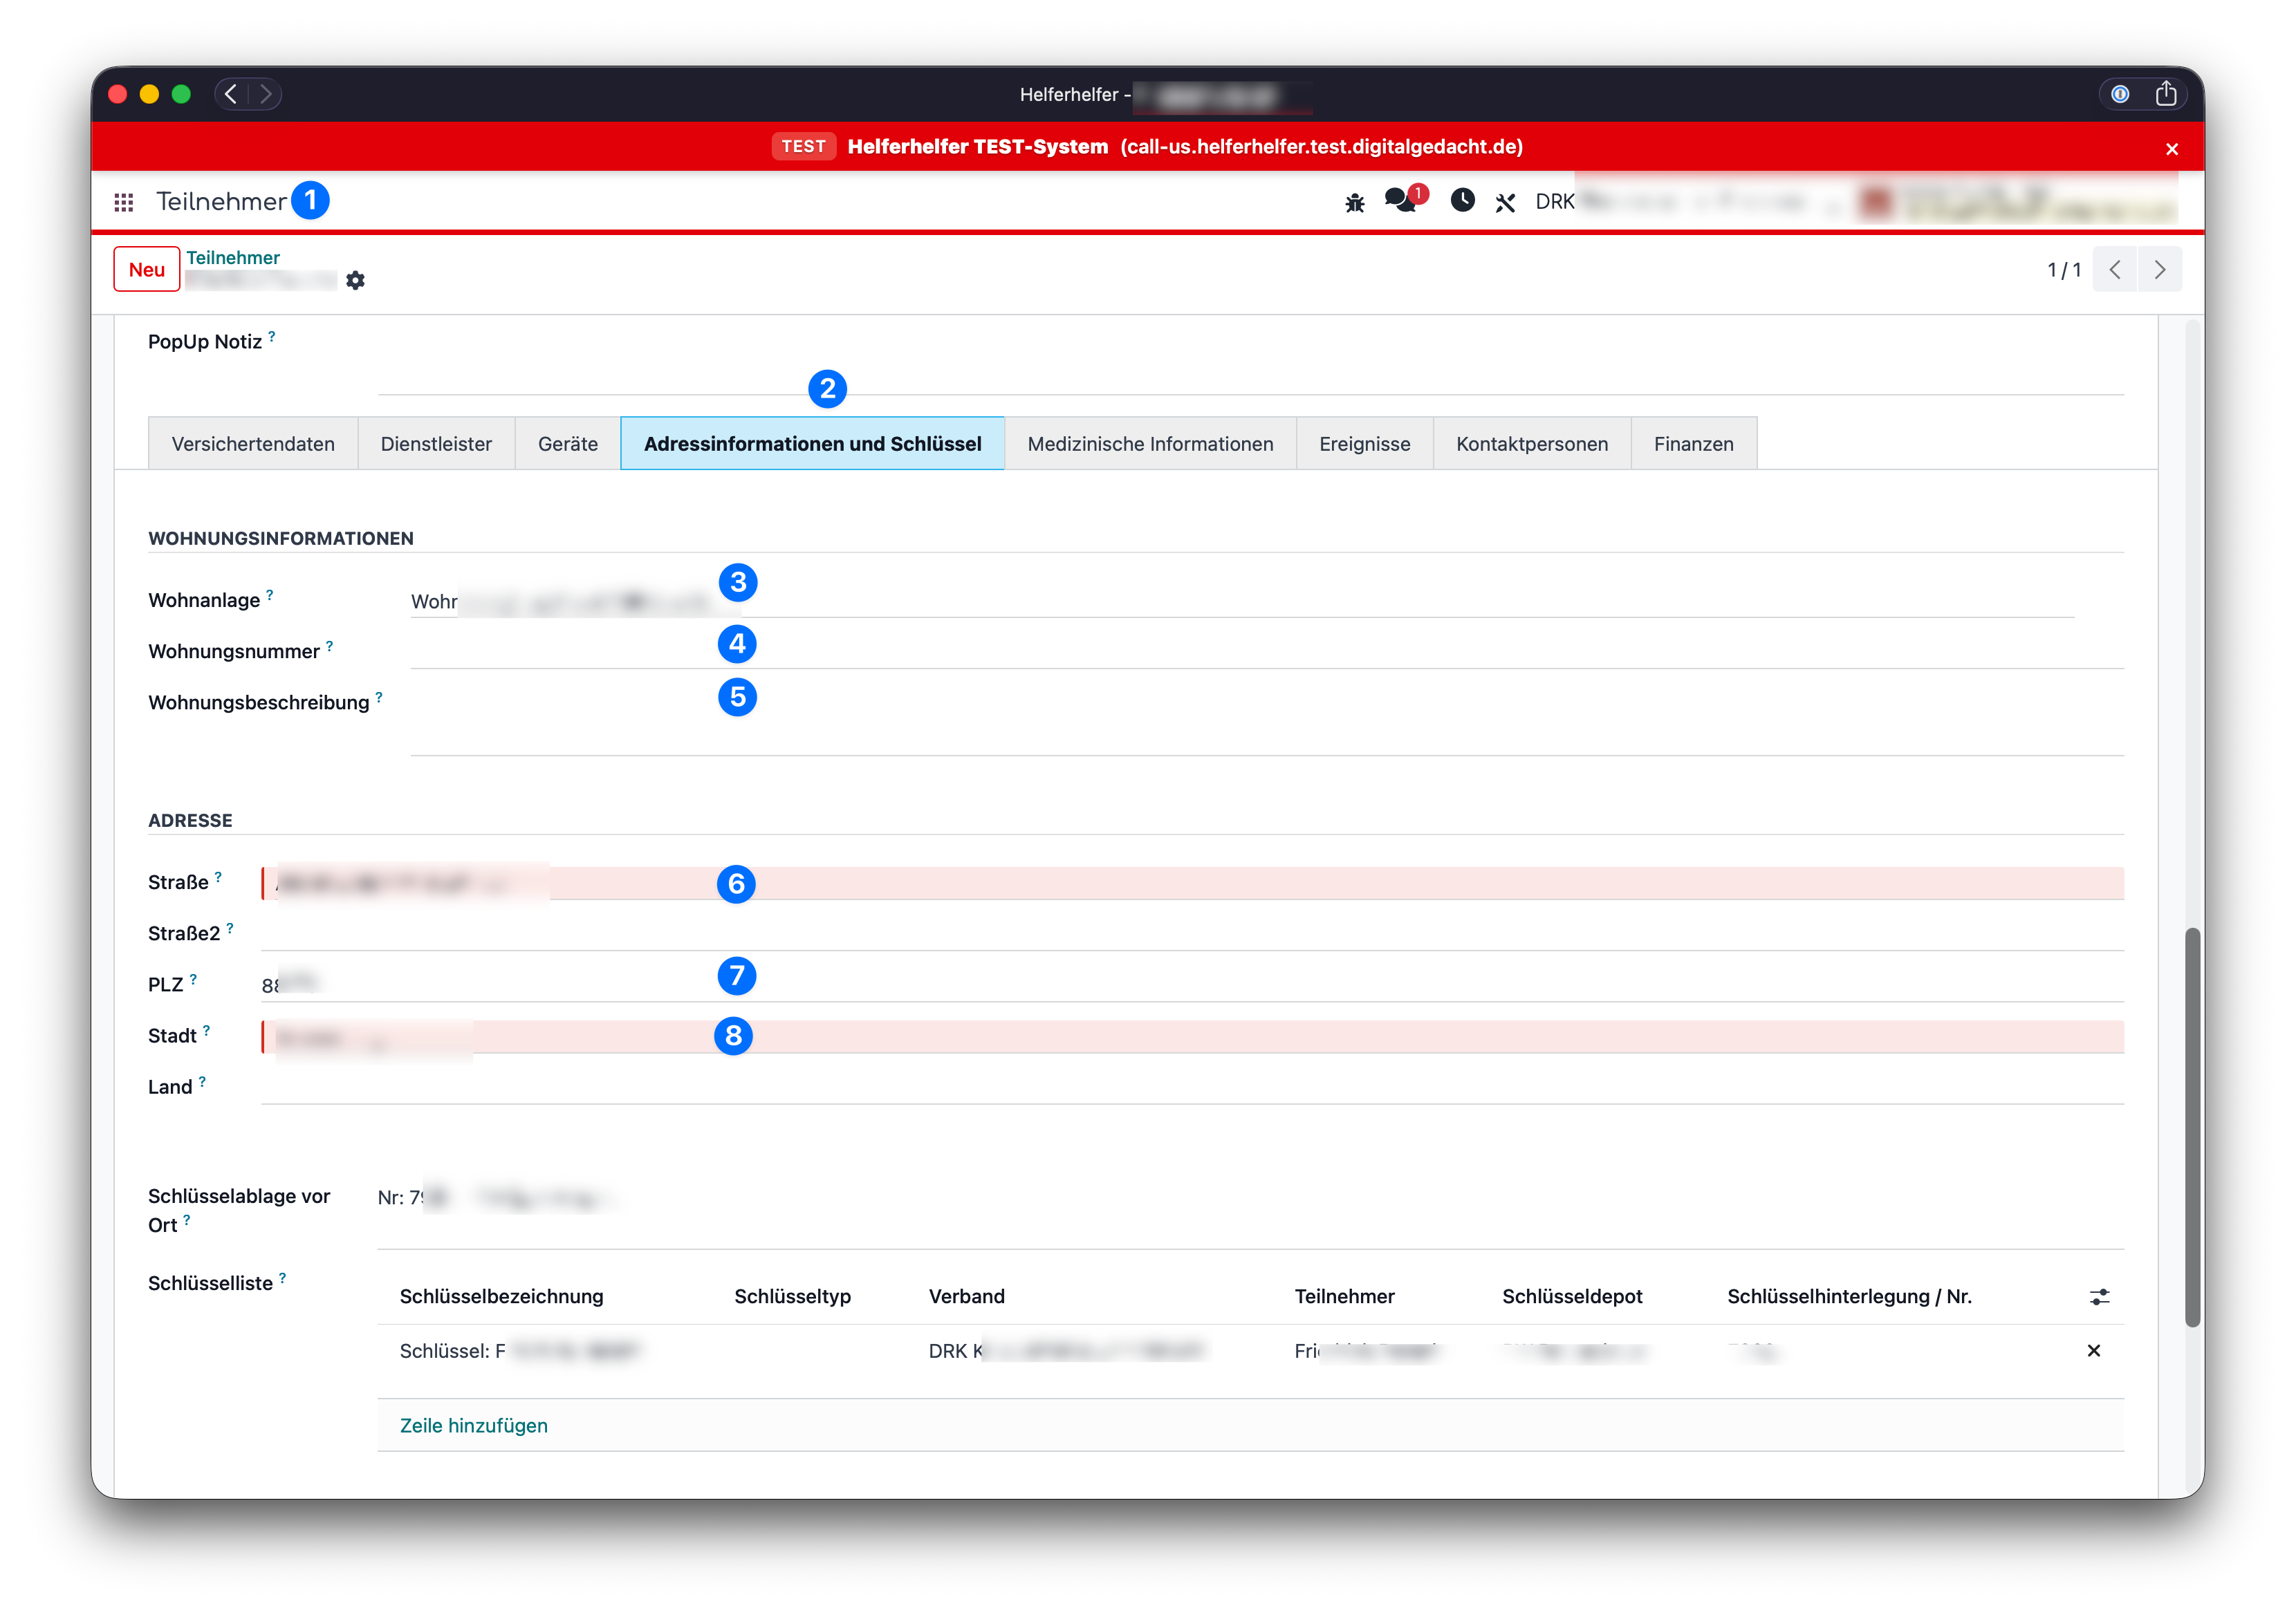
Task: Click the Neu button
Action: (x=146, y=270)
